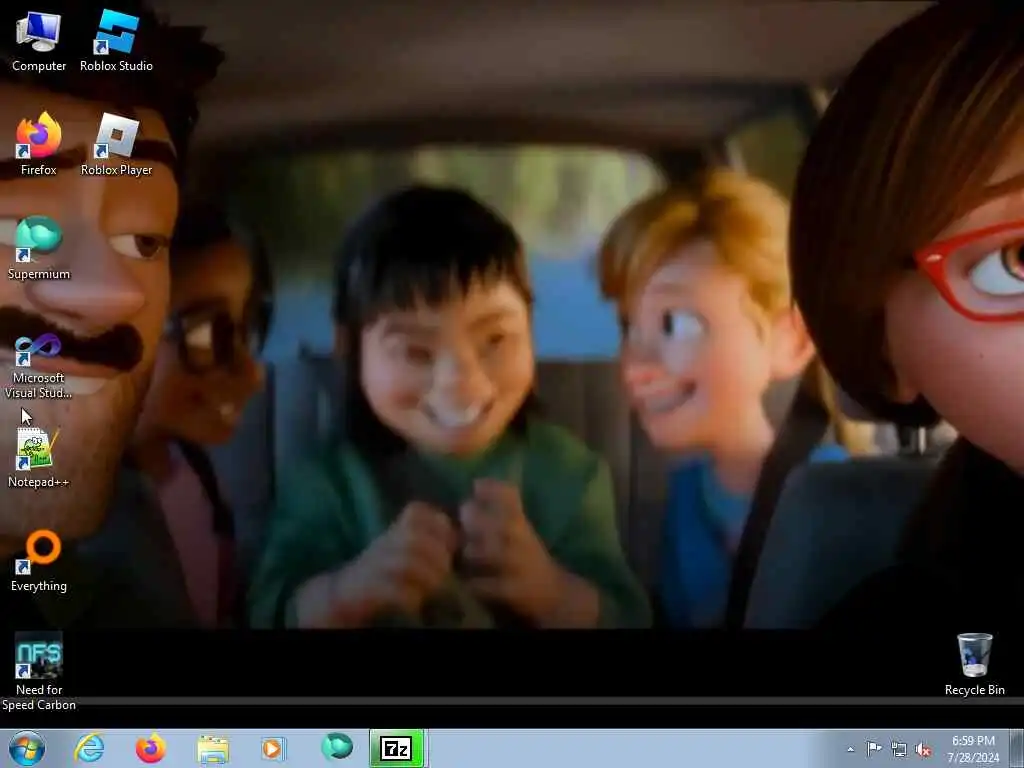Select the Recycle Bin icon

click(974, 665)
